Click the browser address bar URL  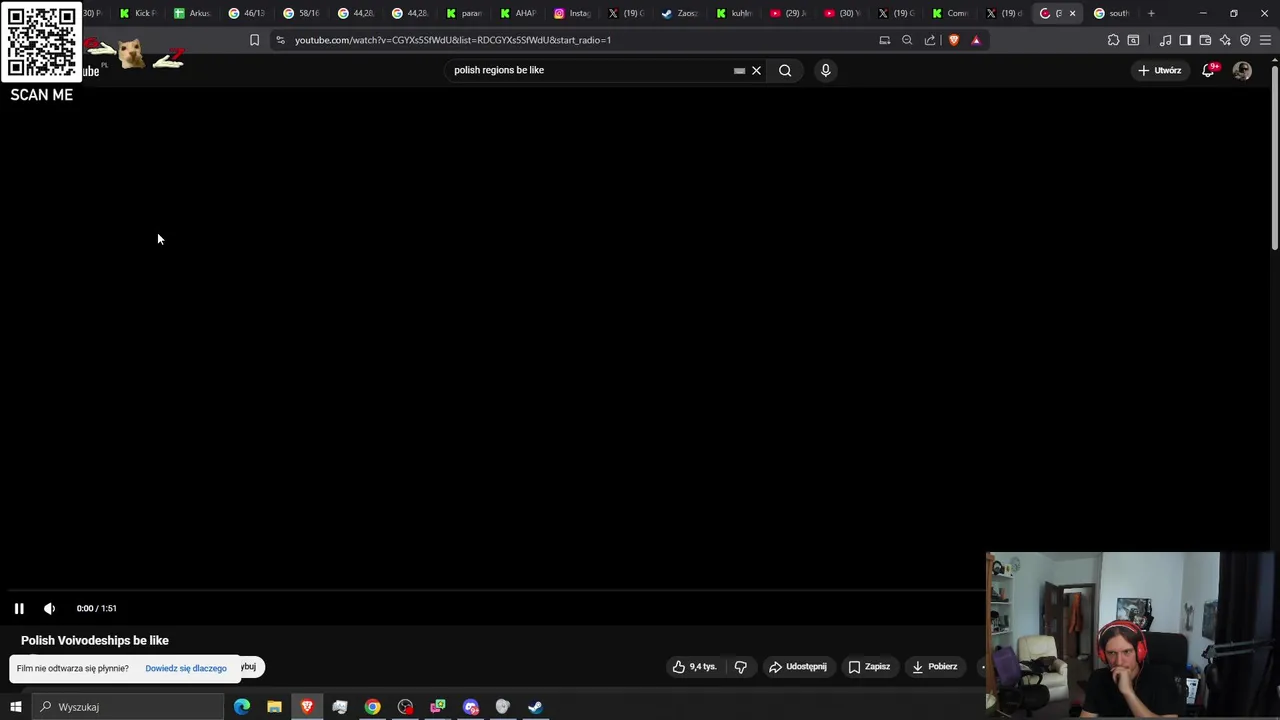pyautogui.click(x=453, y=40)
